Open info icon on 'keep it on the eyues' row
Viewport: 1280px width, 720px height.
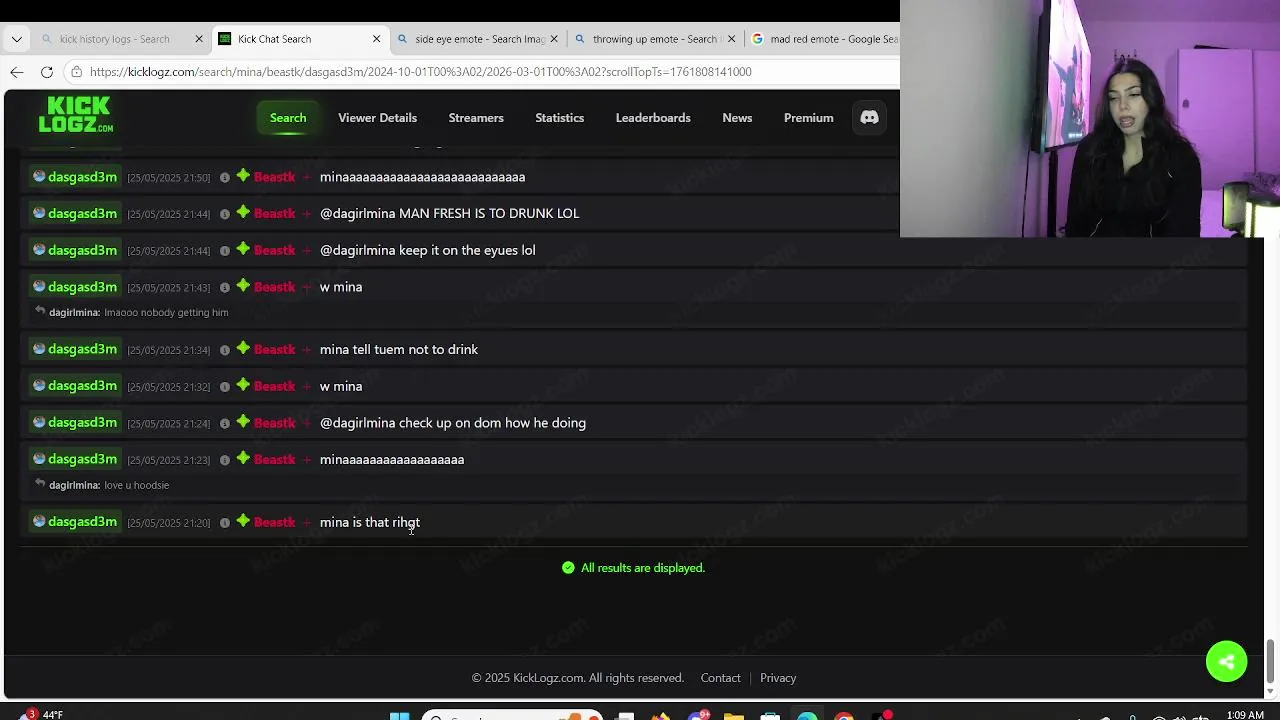(224, 251)
